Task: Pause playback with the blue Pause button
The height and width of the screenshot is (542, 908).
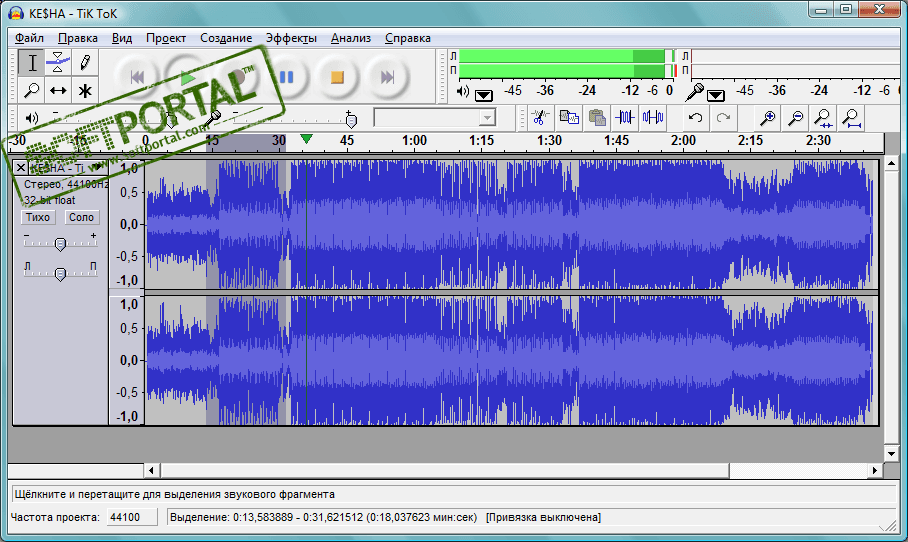Action: click(x=287, y=77)
